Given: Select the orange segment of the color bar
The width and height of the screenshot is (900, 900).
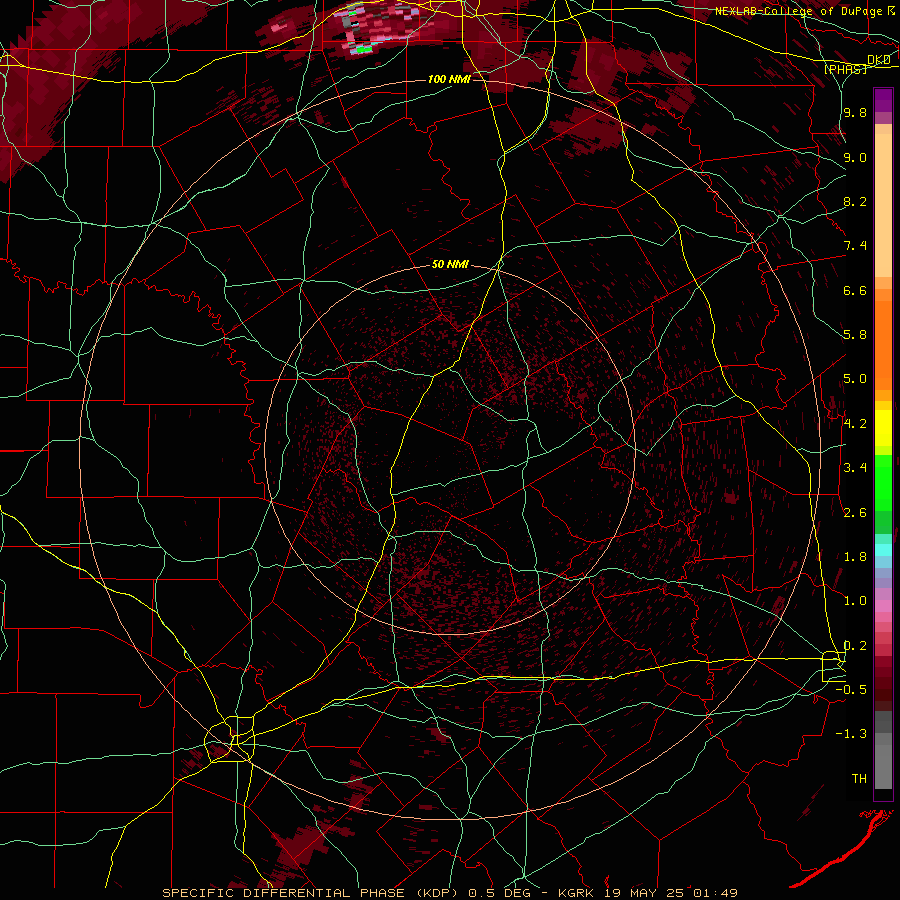Looking at the screenshot, I should (883, 346).
